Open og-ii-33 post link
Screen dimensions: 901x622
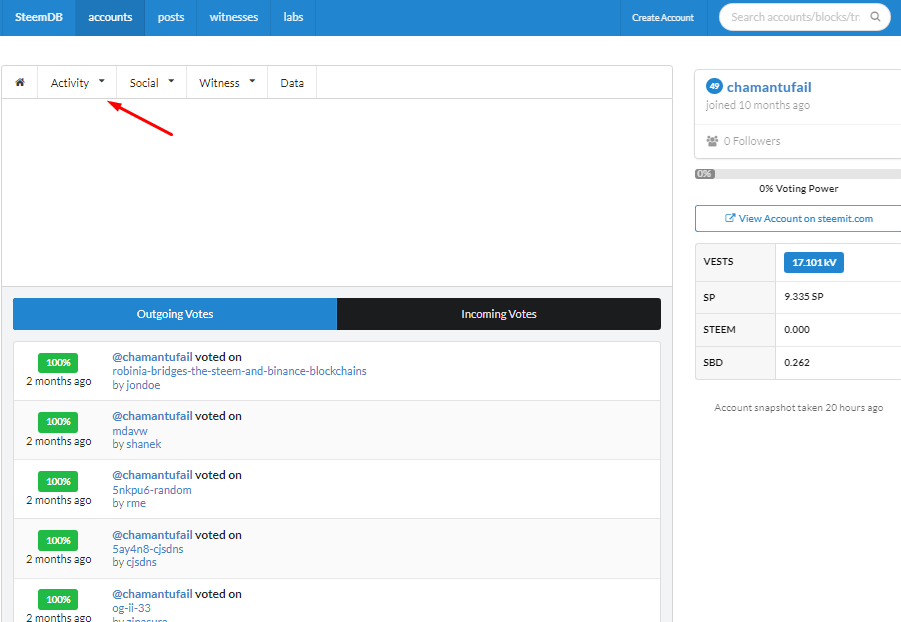pos(132,608)
